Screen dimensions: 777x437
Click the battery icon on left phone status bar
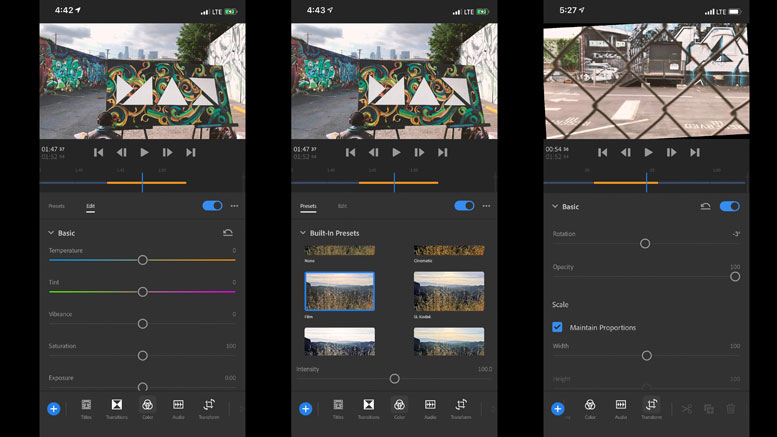pyautogui.click(x=230, y=11)
